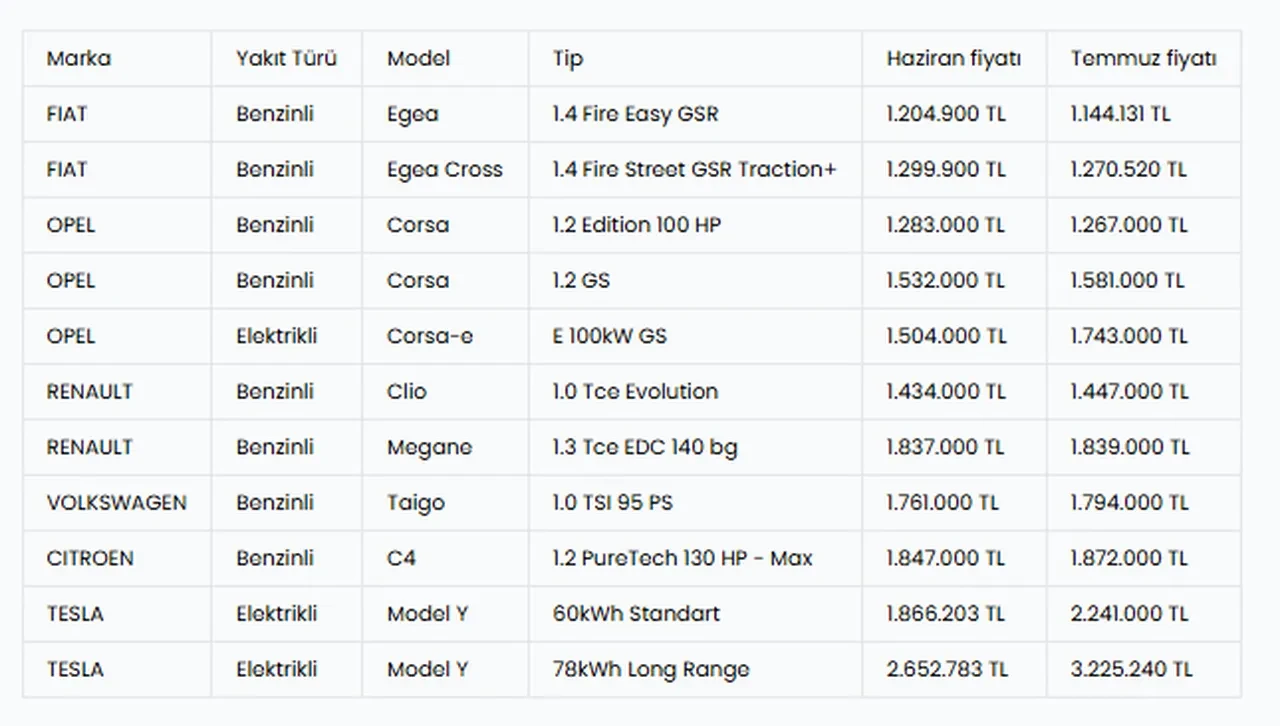The height and width of the screenshot is (726, 1280).
Task: Click the Yakıt Türü column header
Action: (x=286, y=59)
